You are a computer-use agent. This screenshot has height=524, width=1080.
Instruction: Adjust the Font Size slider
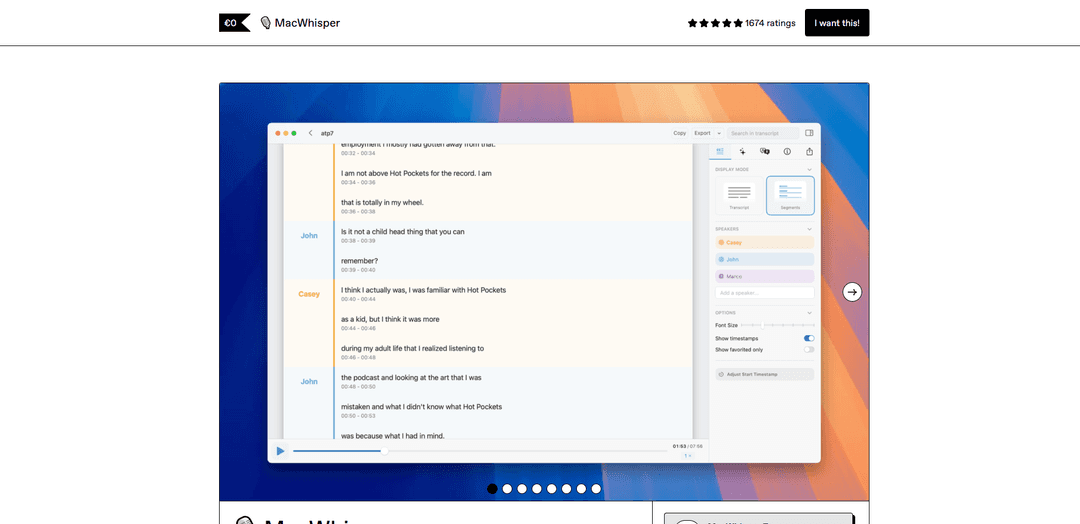(778, 325)
